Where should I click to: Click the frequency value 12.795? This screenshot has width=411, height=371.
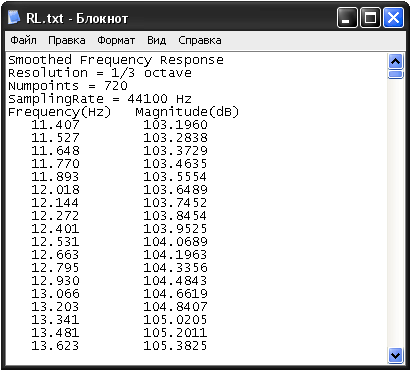(55, 268)
